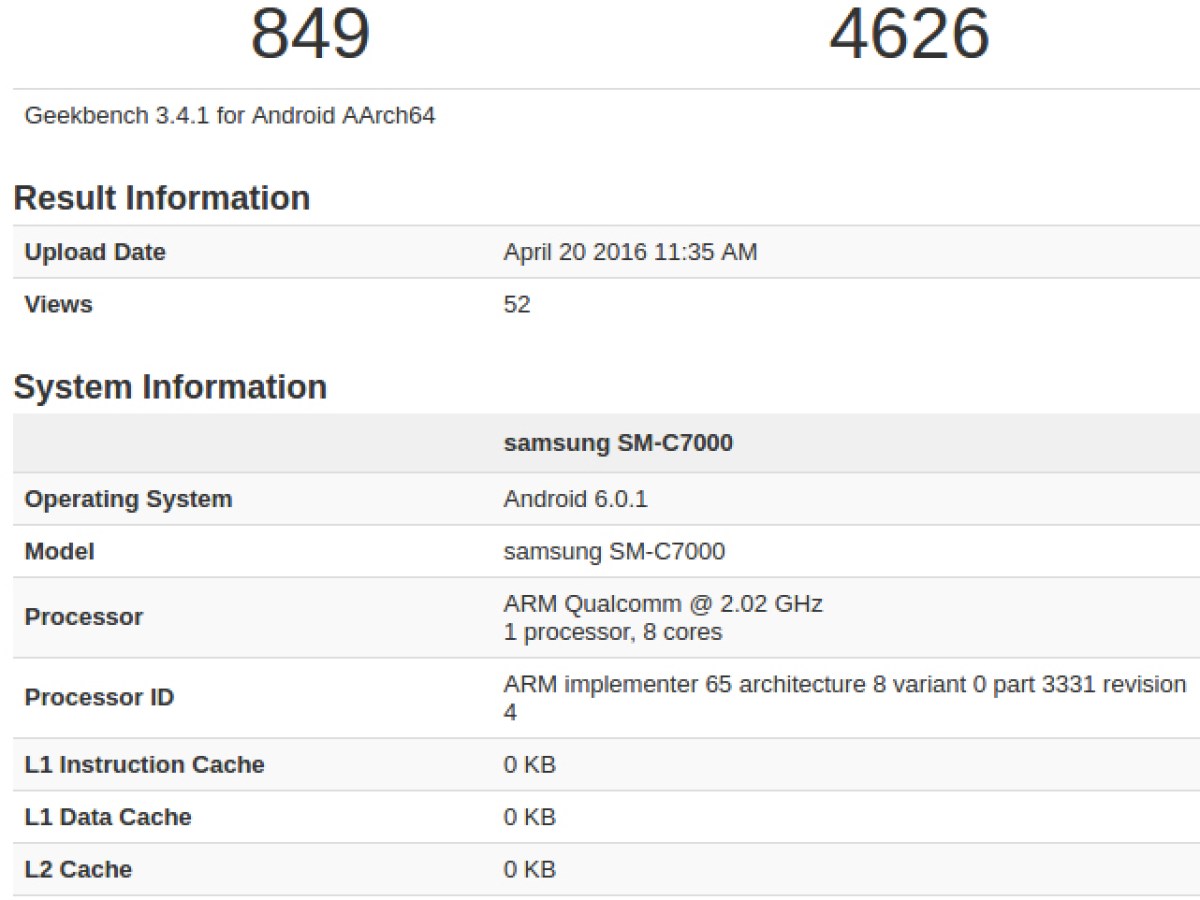Click the Result Information heading
The image size is (1200, 900).
(162, 198)
